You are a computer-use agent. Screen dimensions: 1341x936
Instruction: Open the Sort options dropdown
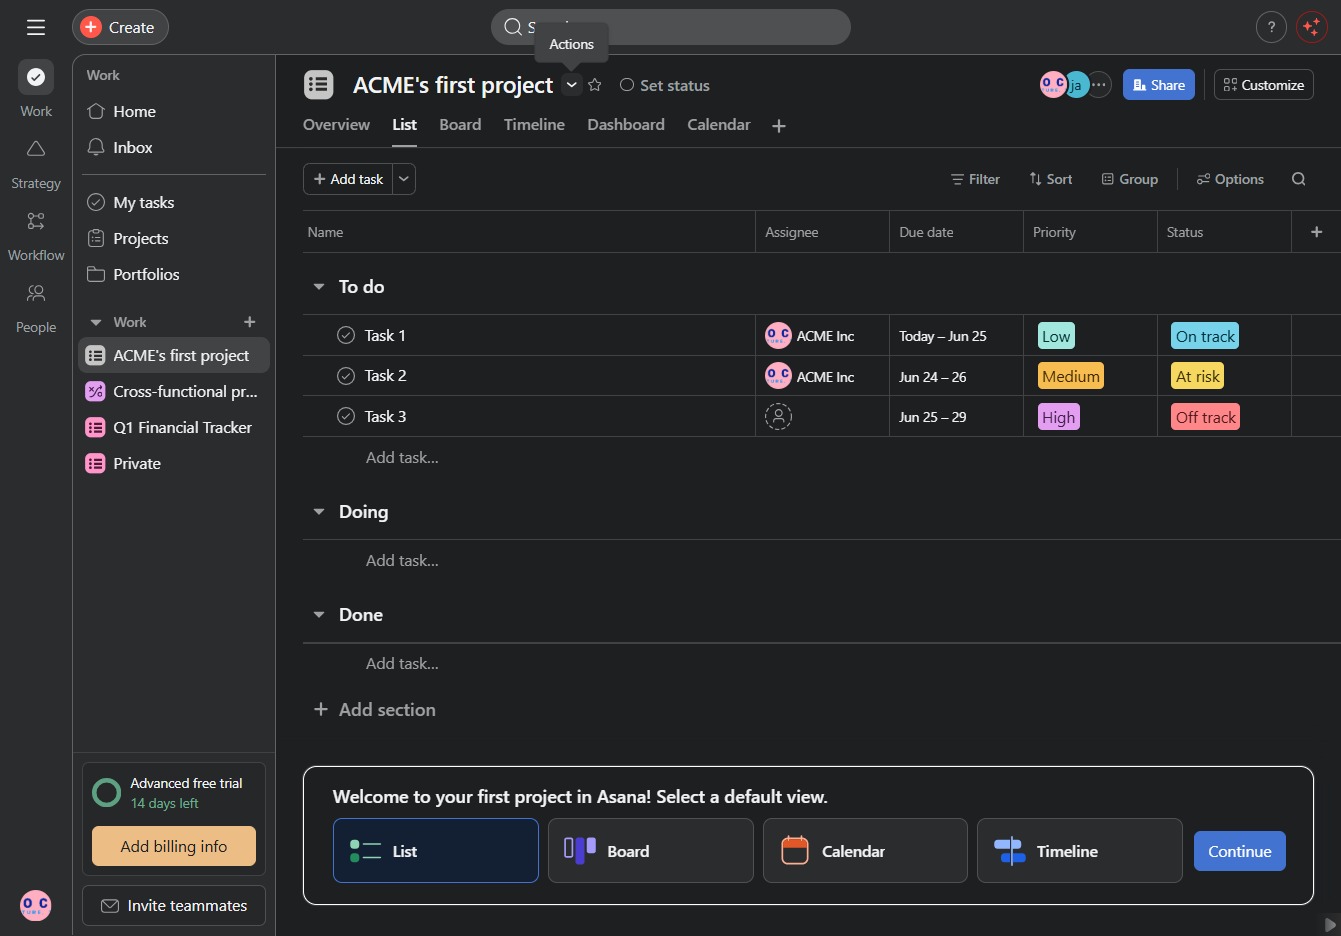[x=1050, y=179]
